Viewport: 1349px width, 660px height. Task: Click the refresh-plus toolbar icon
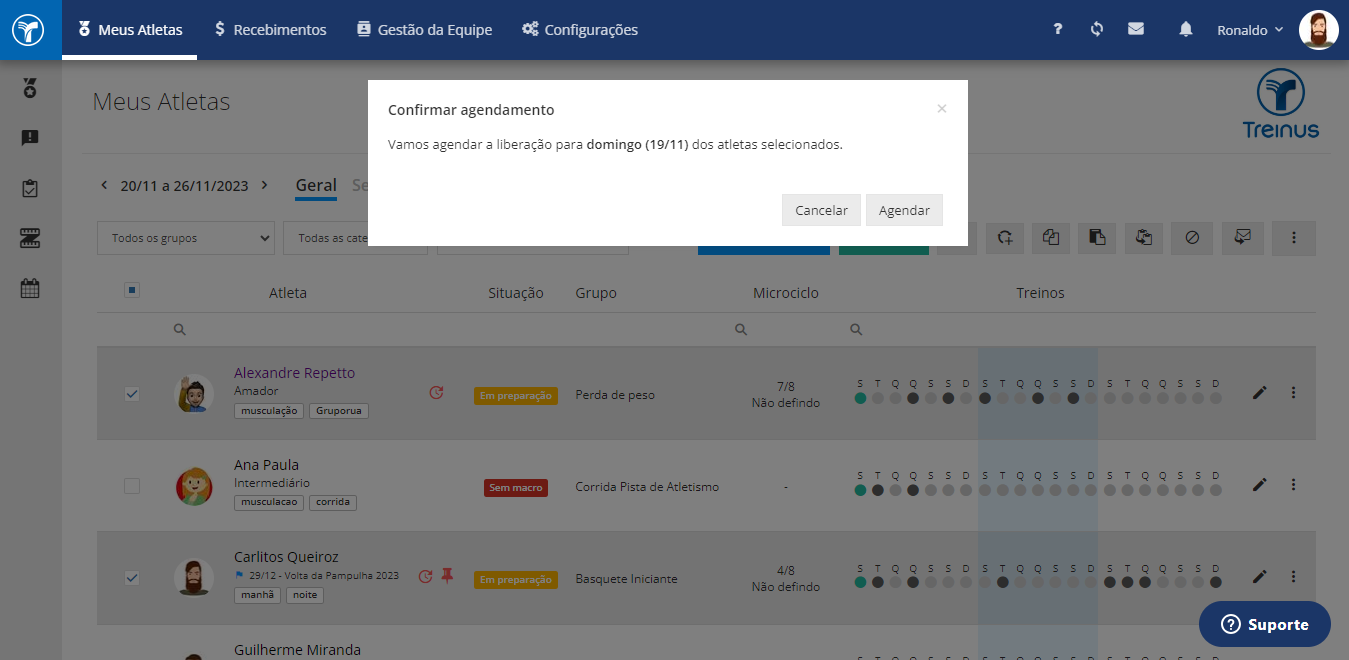(1005, 238)
